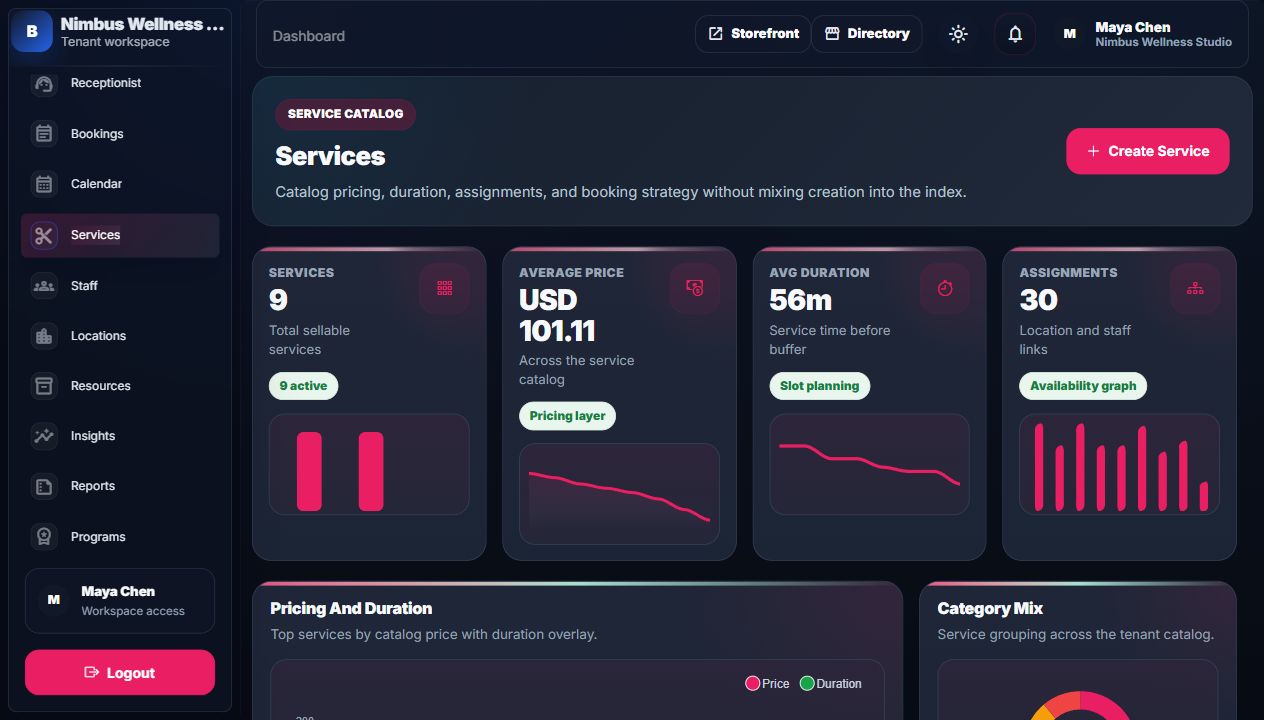Go to Reports in sidebar

pos(120,486)
